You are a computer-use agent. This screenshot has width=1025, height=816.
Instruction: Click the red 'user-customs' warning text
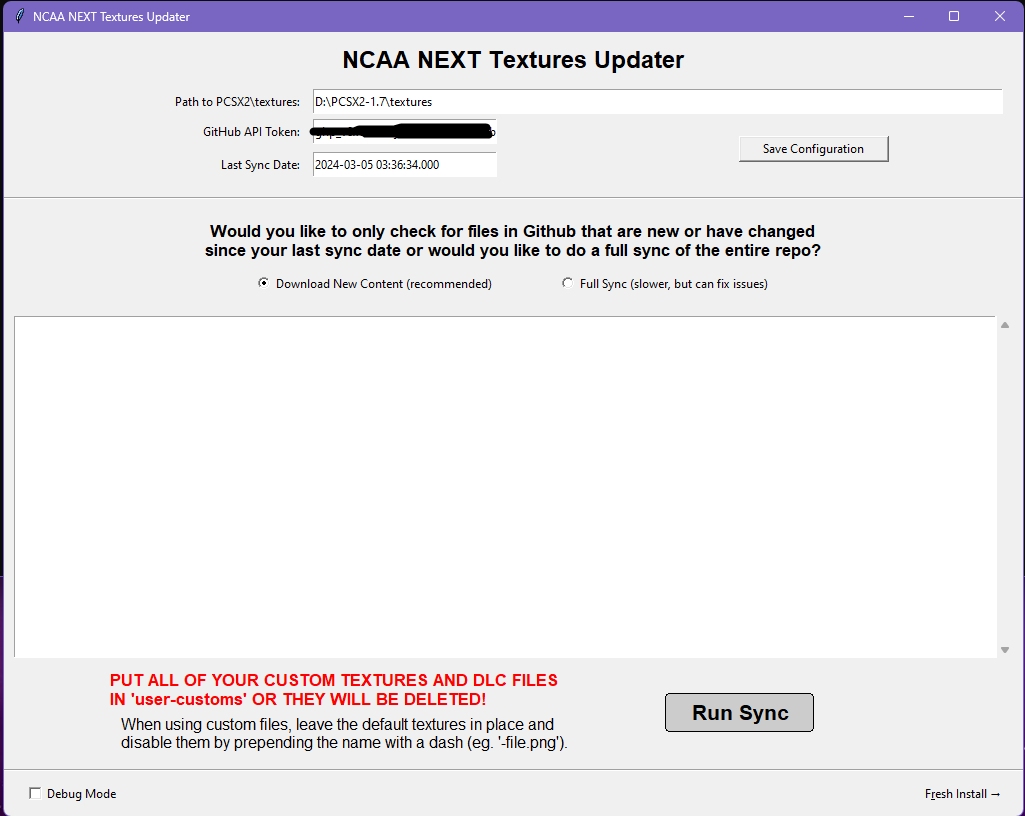tap(333, 690)
